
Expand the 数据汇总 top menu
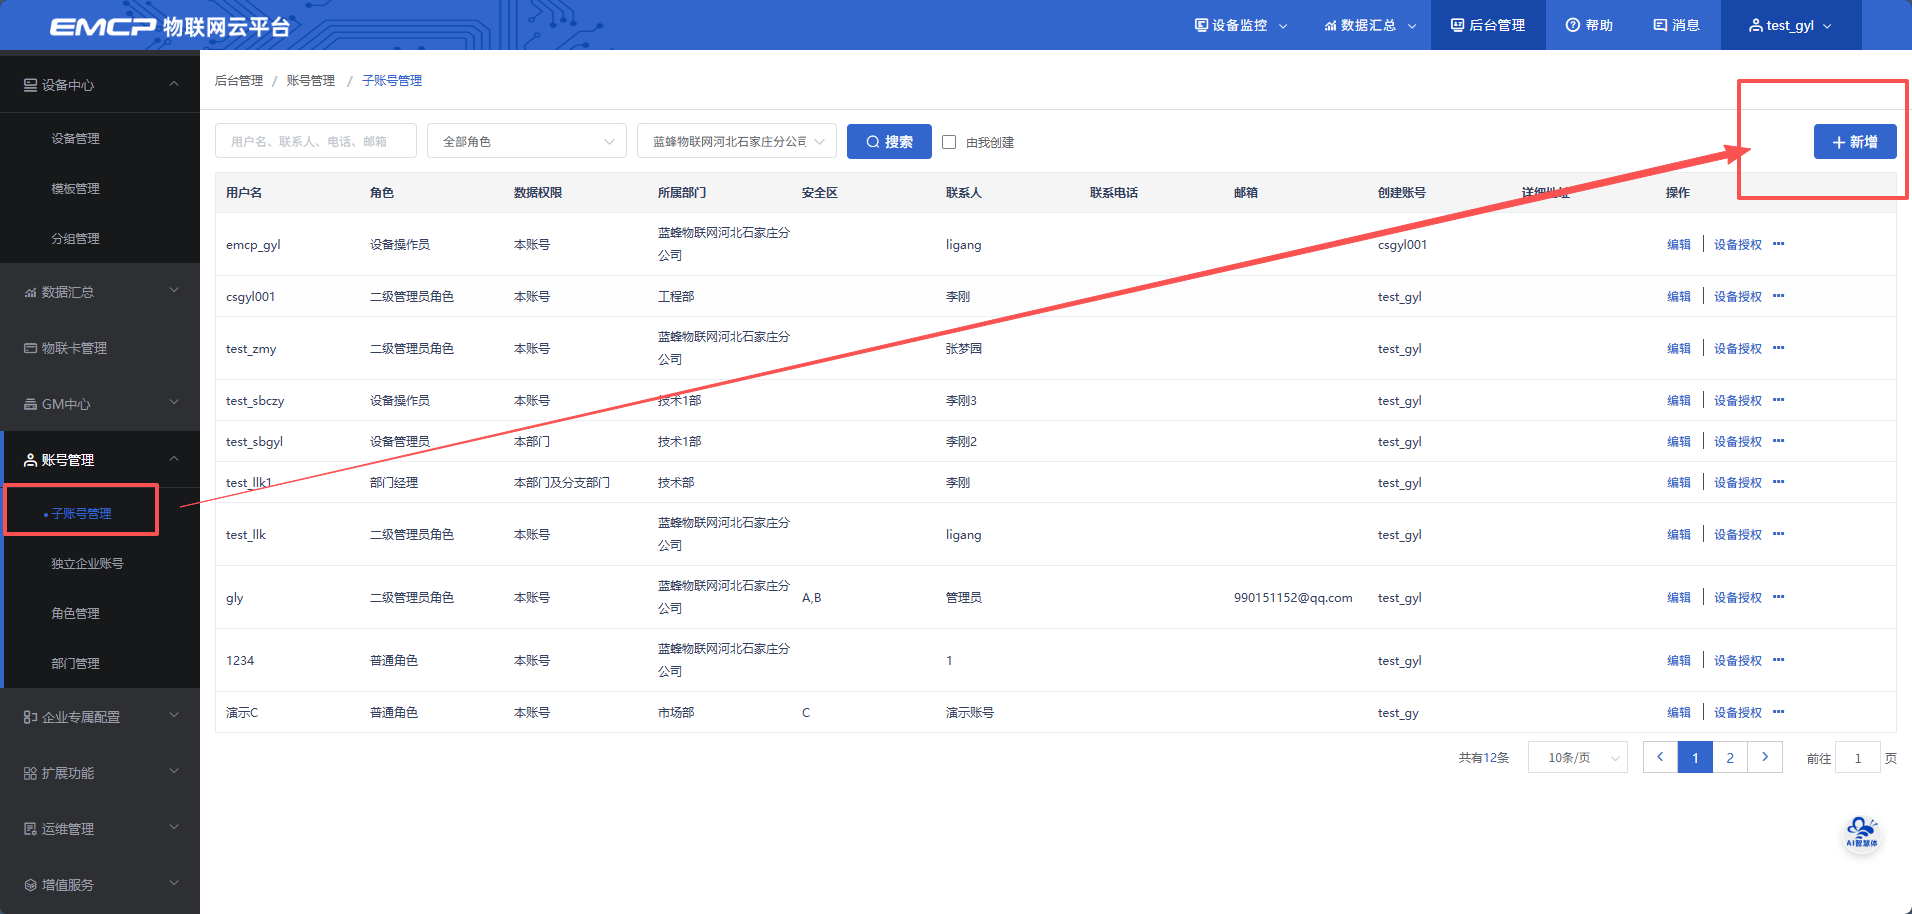[x=1370, y=25]
